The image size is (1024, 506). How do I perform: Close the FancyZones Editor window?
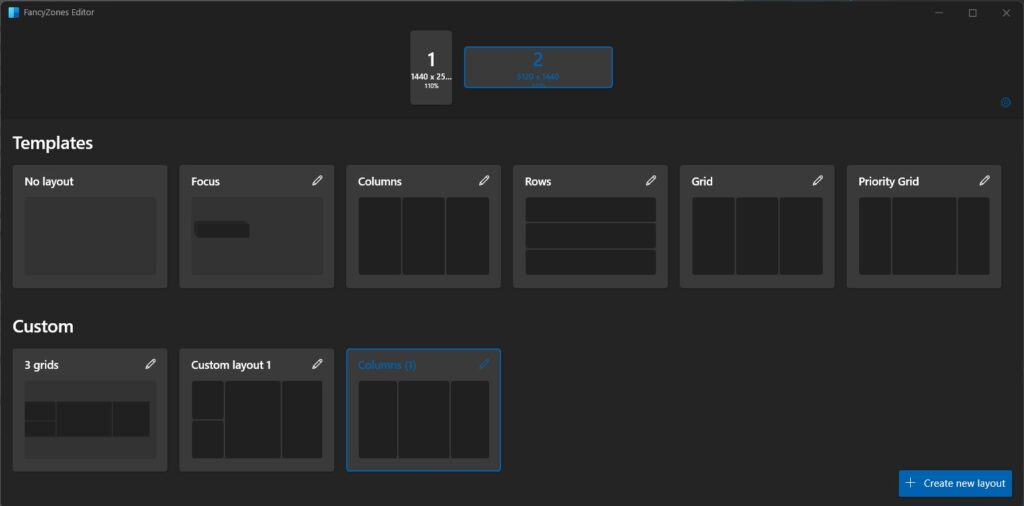point(1006,12)
